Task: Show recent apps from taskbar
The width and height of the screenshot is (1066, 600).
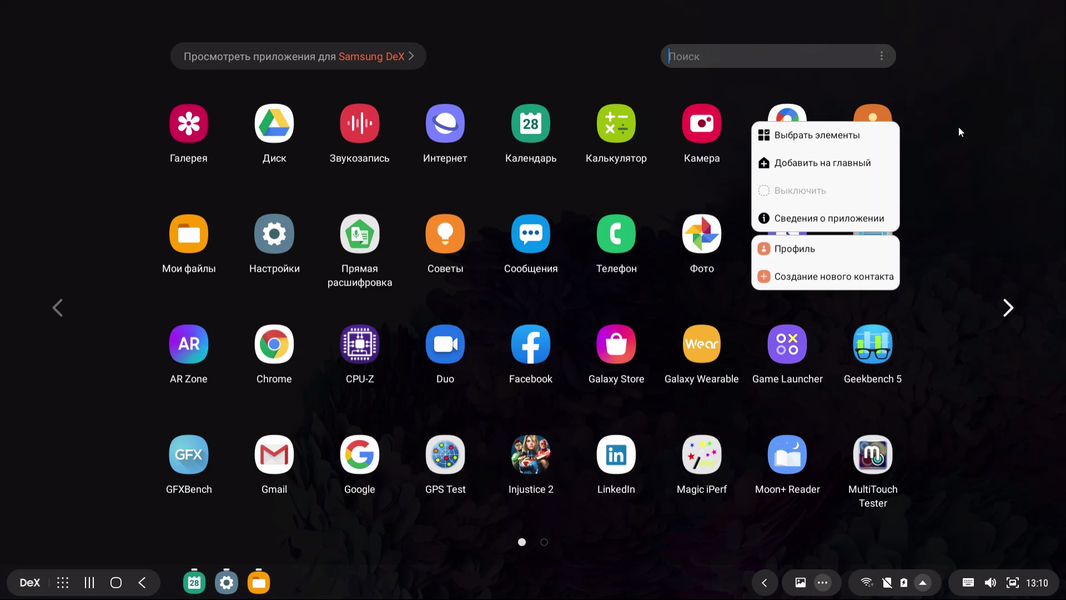Action: 89,583
